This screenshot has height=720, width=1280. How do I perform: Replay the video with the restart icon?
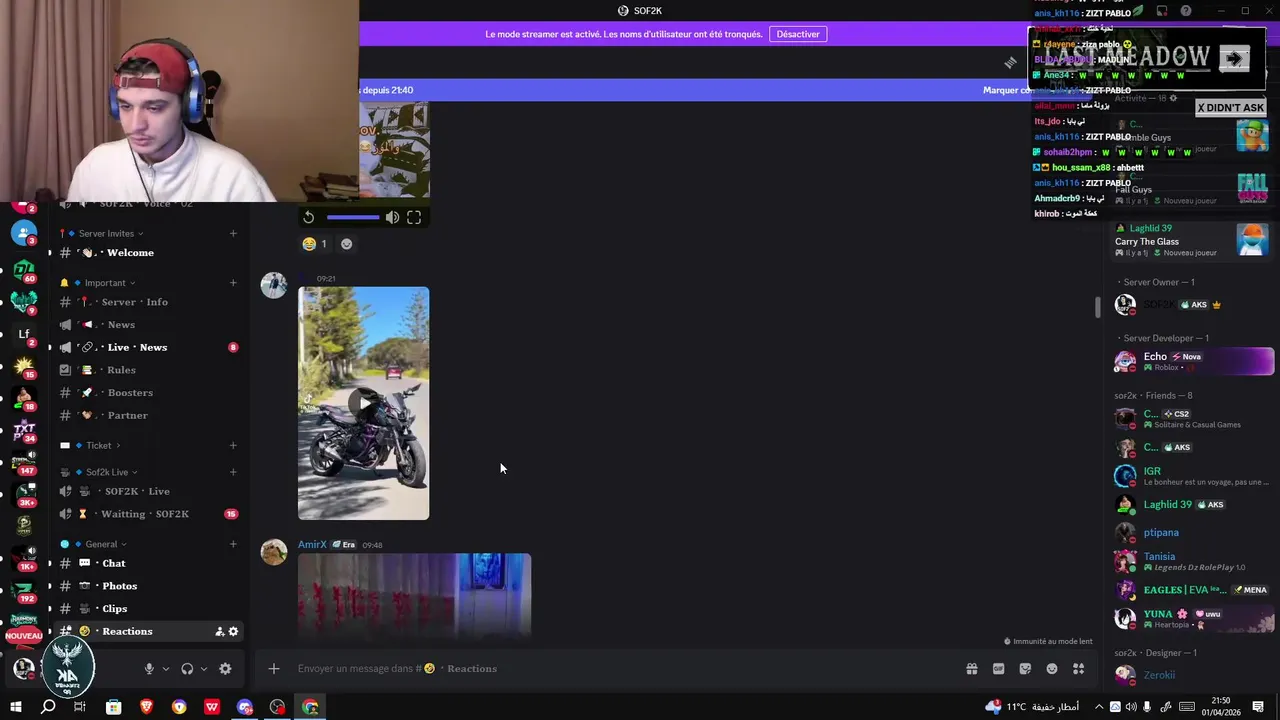coord(309,217)
